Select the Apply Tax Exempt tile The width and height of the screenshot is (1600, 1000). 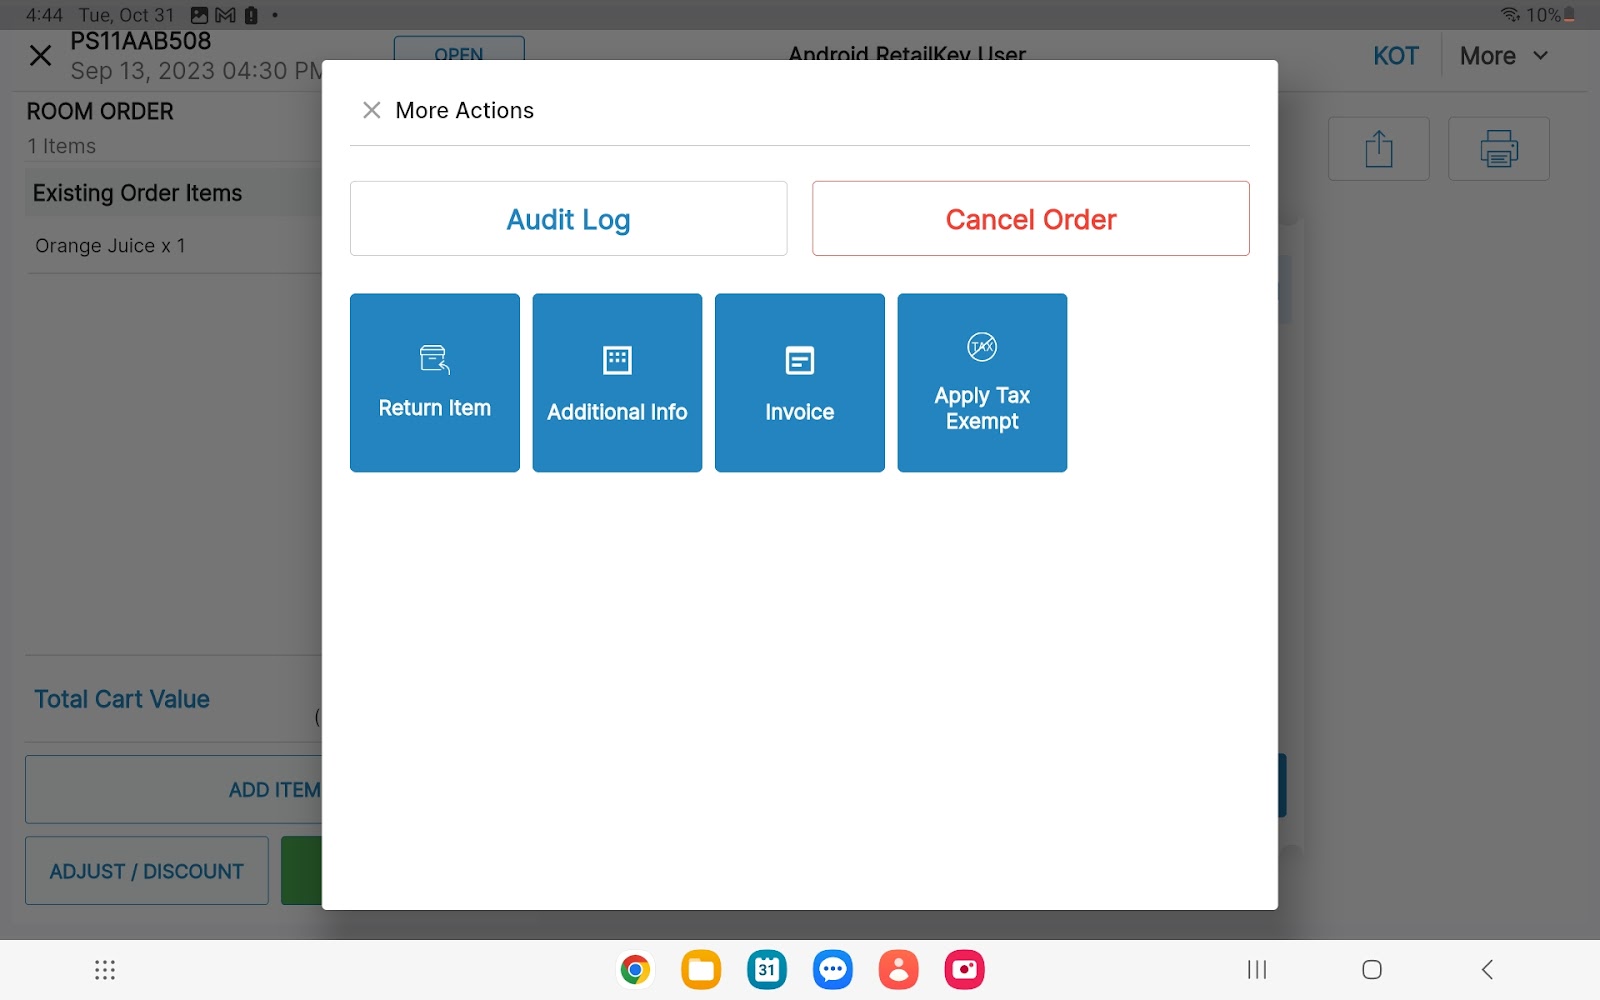point(981,382)
